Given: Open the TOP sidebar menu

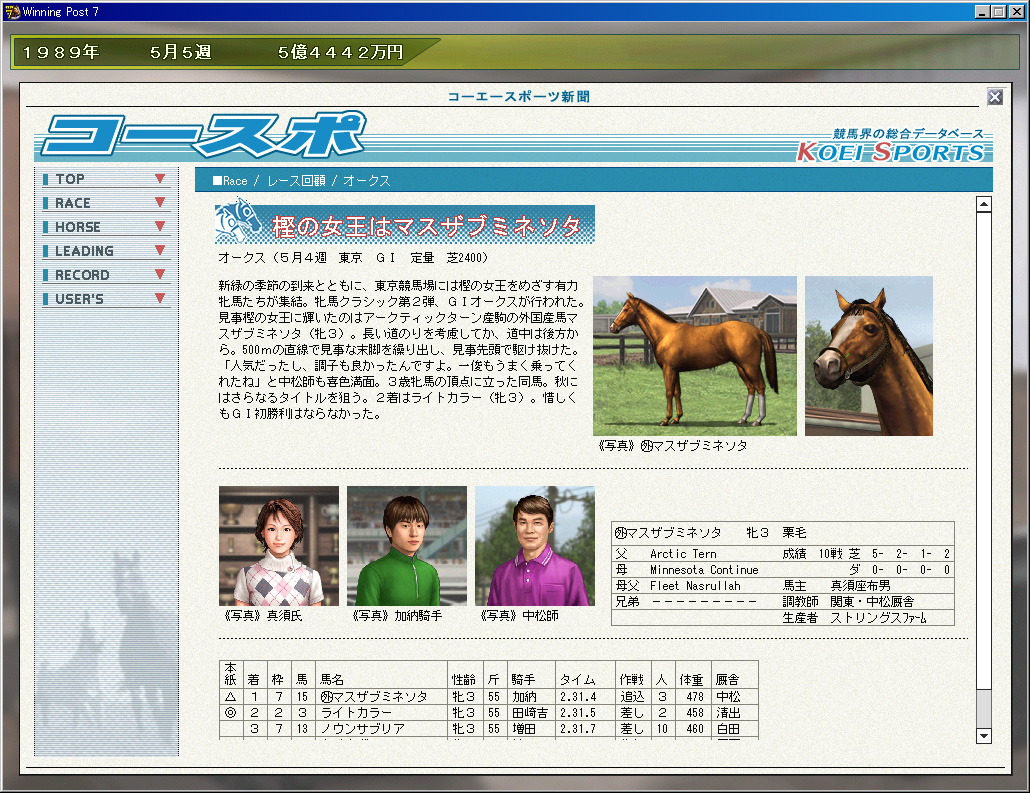Looking at the screenshot, I should coord(105,179).
